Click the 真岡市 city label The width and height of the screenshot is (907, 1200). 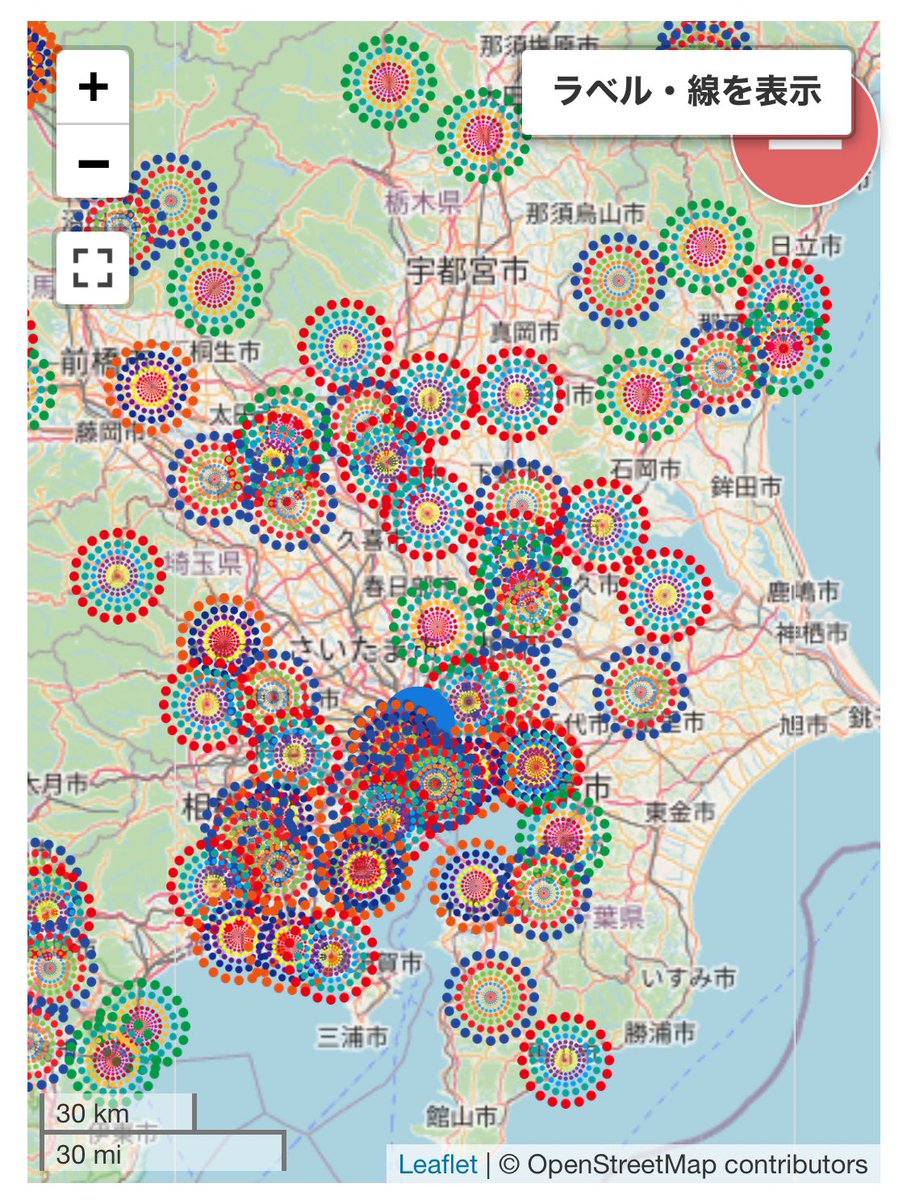click(524, 331)
